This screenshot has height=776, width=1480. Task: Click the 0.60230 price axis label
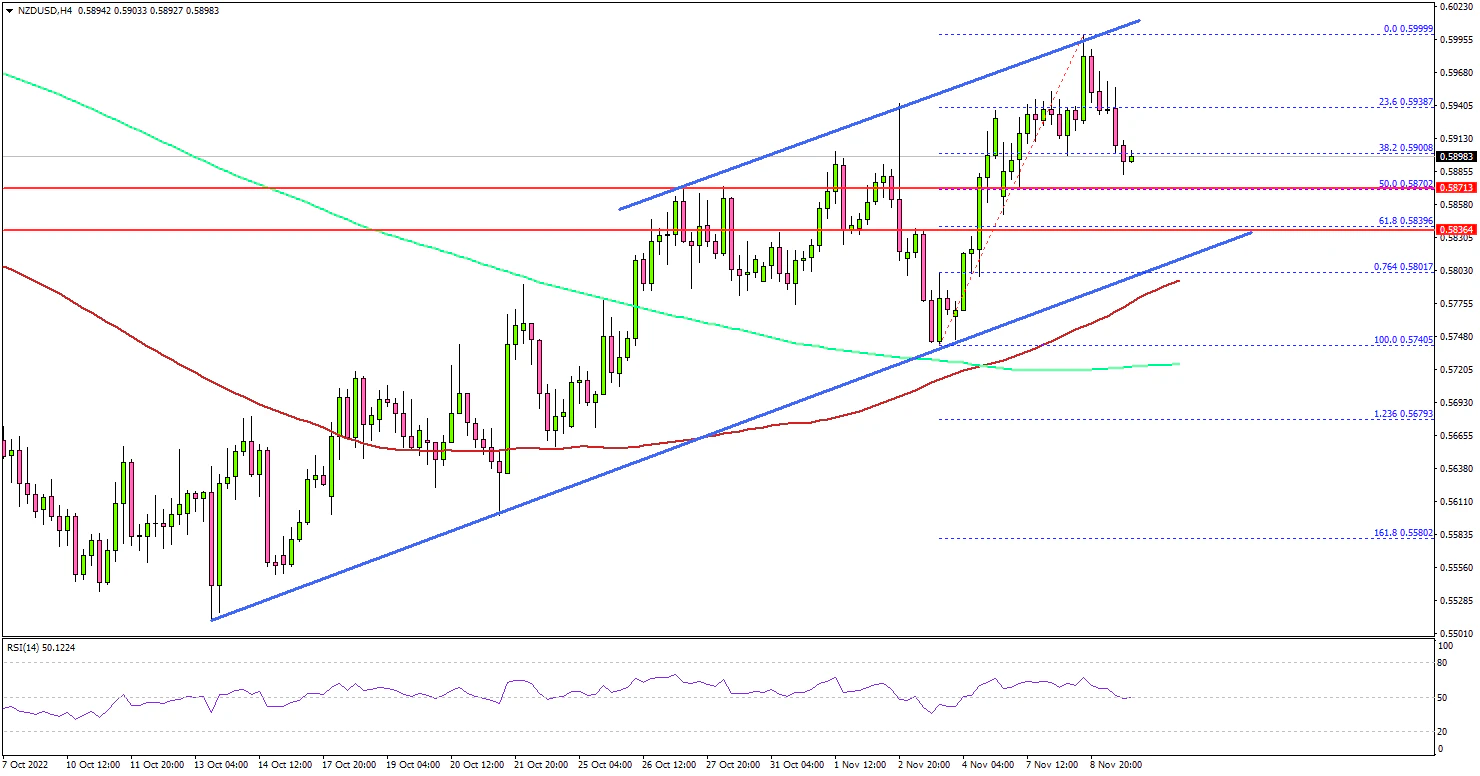(1455, 6)
